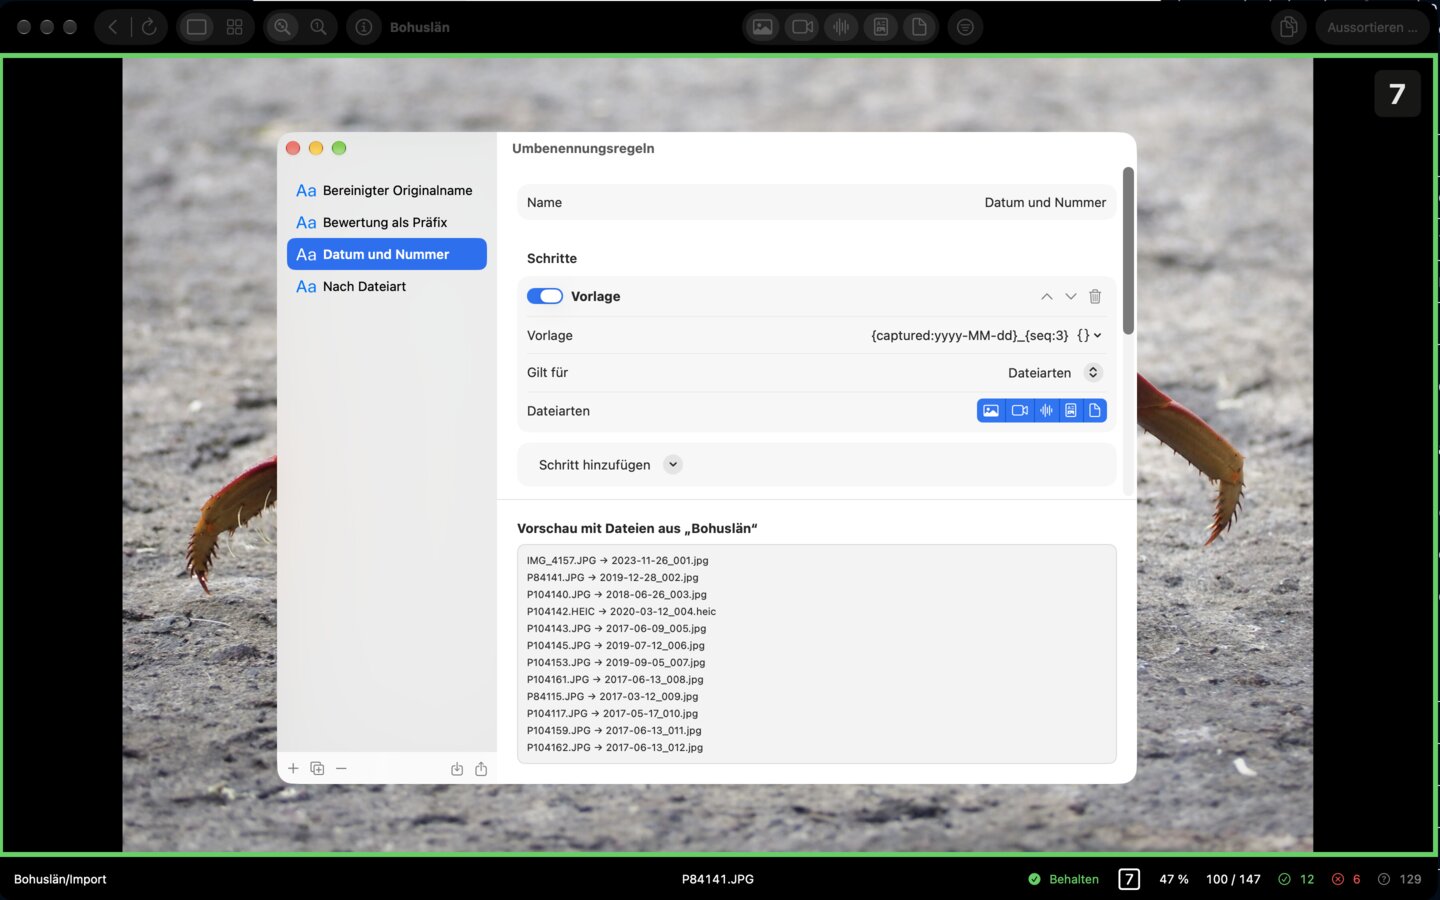
Task: Switch to single image view in toolbar
Action: (x=197, y=27)
